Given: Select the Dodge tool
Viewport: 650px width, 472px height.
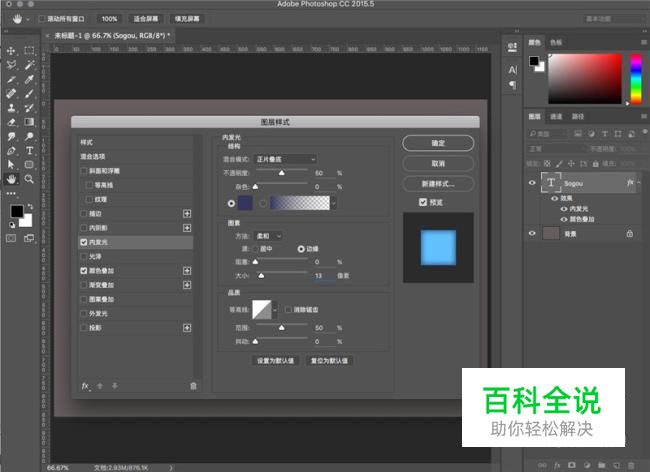Looking at the screenshot, I should pos(29,136).
